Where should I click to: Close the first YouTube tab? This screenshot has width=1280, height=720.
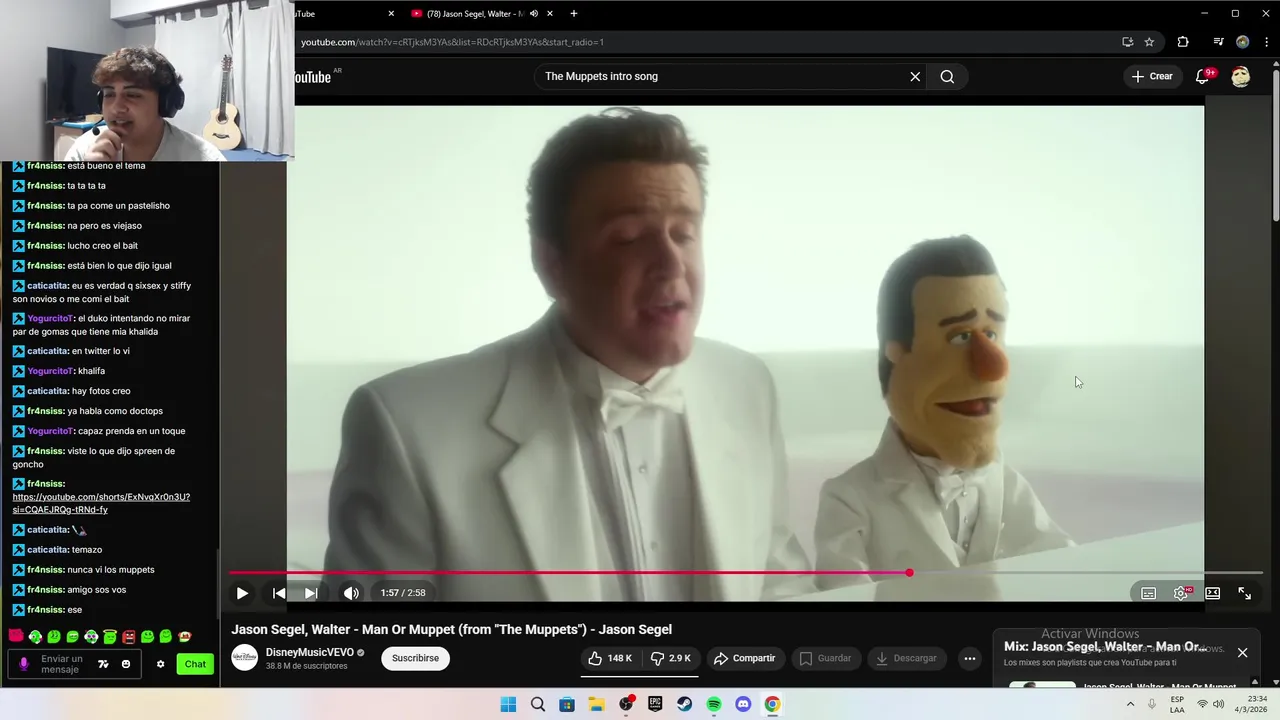tap(391, 14)
